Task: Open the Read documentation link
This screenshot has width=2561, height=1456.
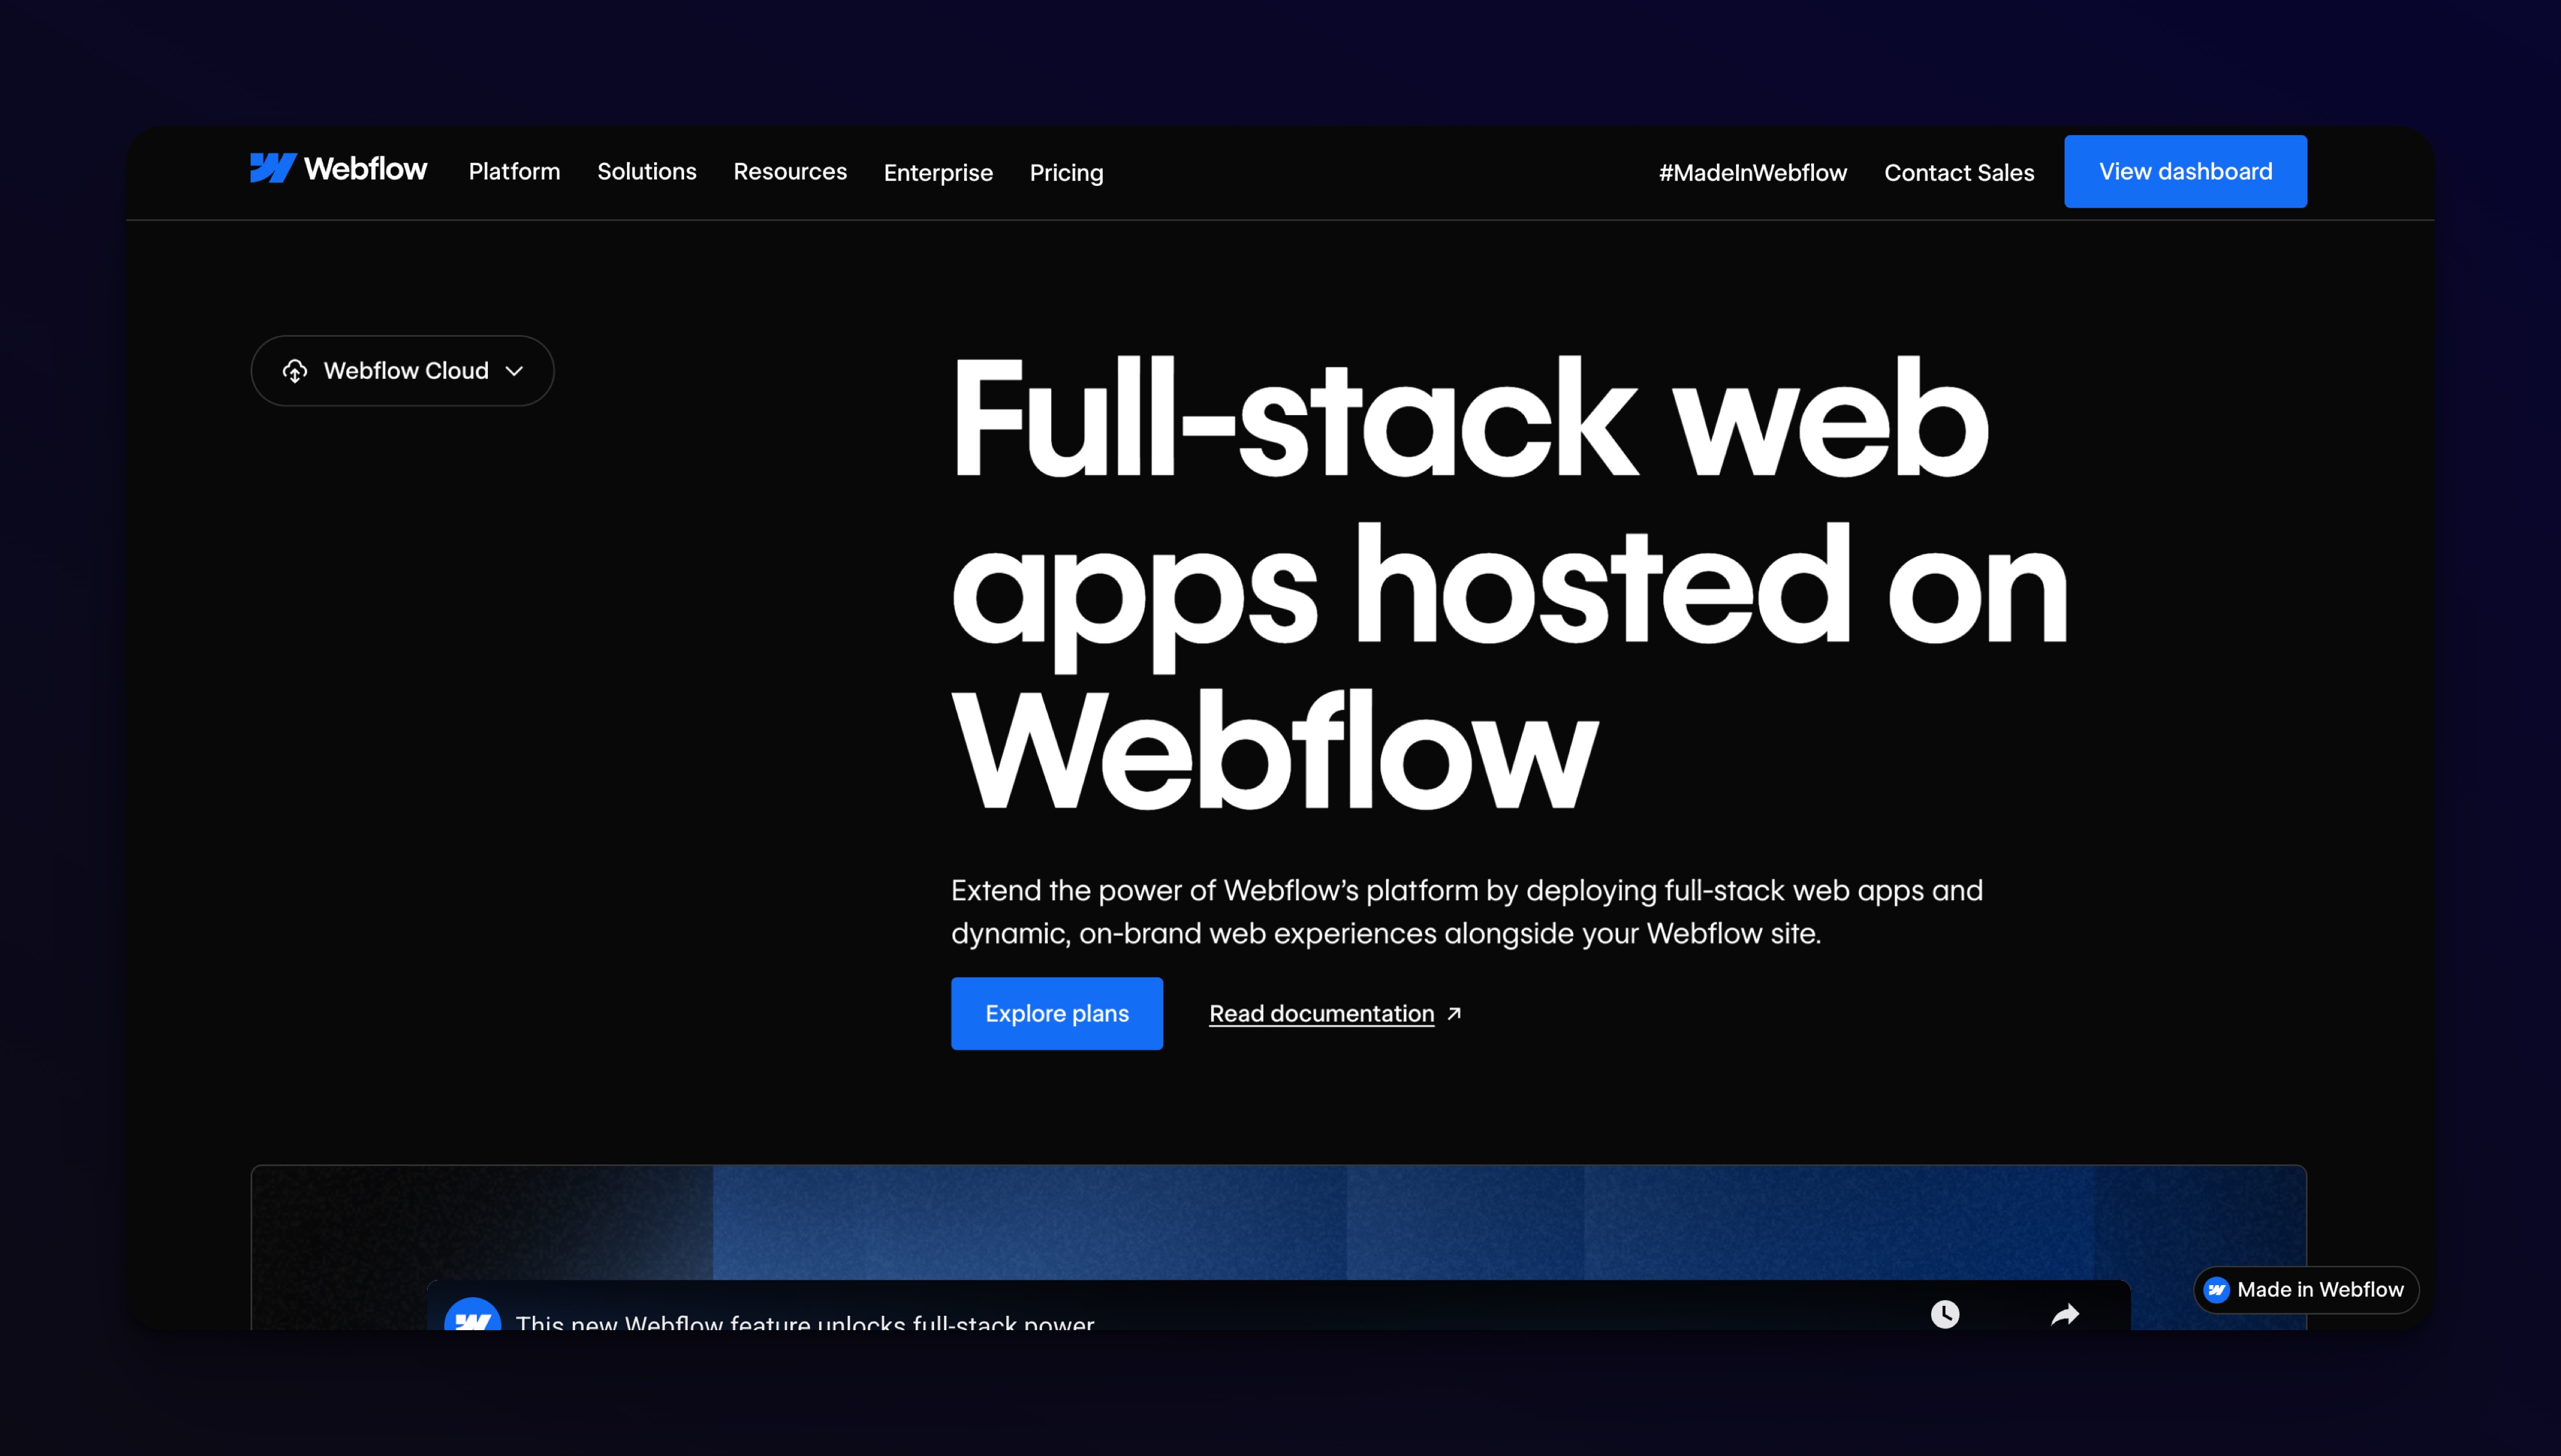Action: click(1321, 1013)
